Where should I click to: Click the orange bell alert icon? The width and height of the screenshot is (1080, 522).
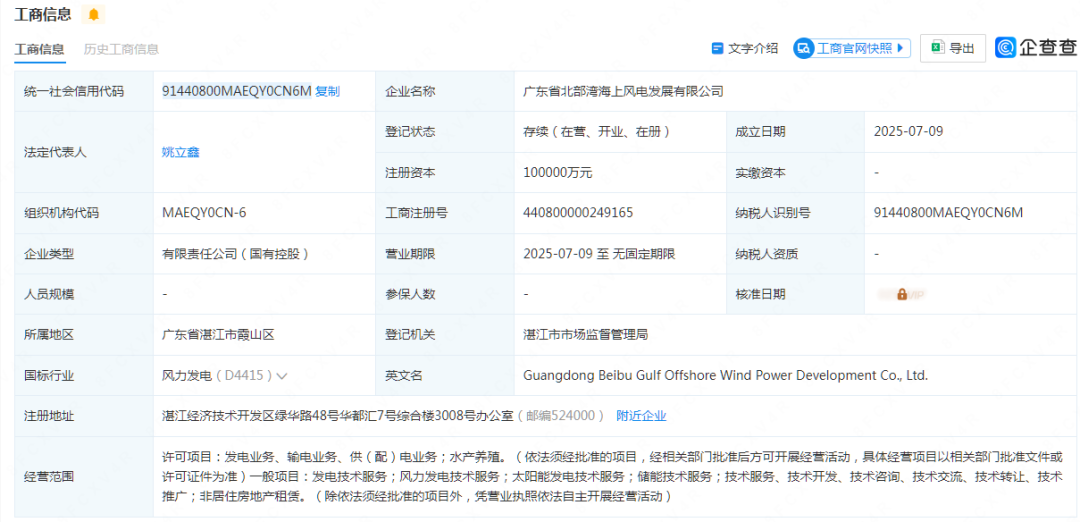(94, 15)
